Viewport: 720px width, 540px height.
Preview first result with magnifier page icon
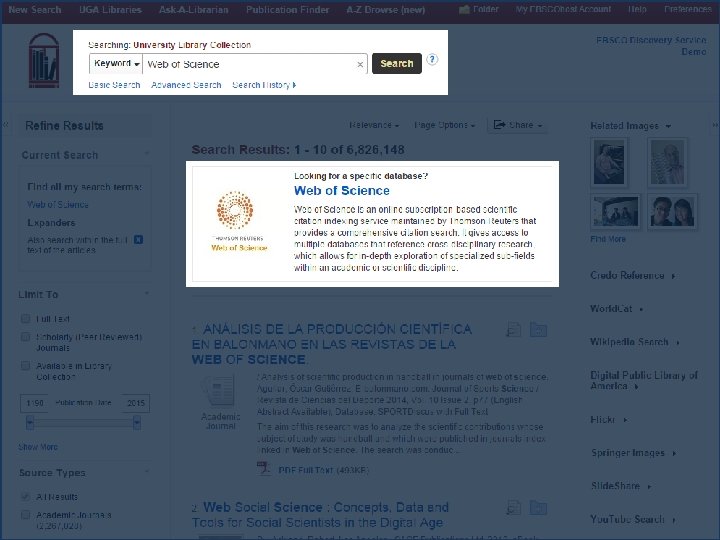514,329
